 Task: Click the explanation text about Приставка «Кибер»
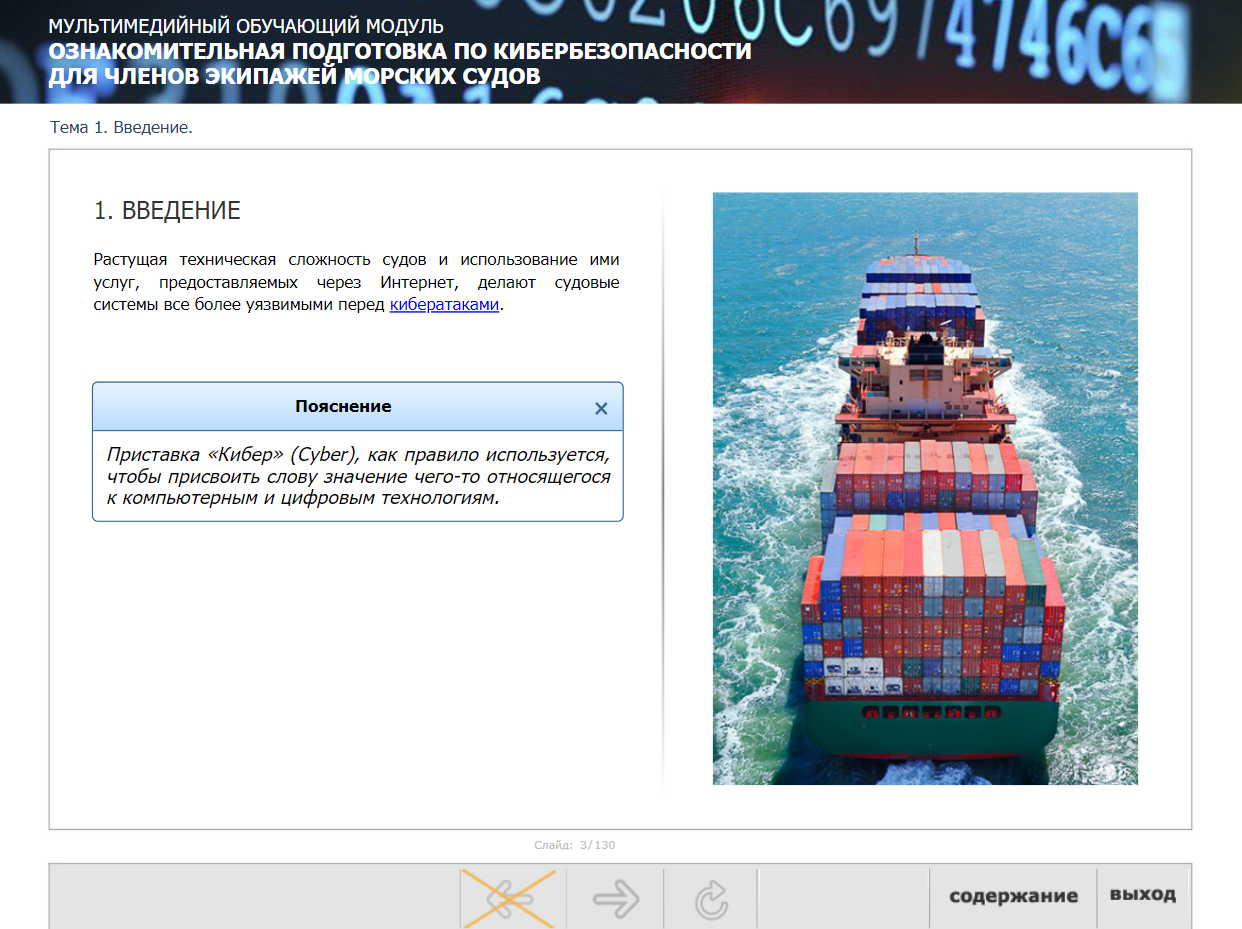click(358, 476)
